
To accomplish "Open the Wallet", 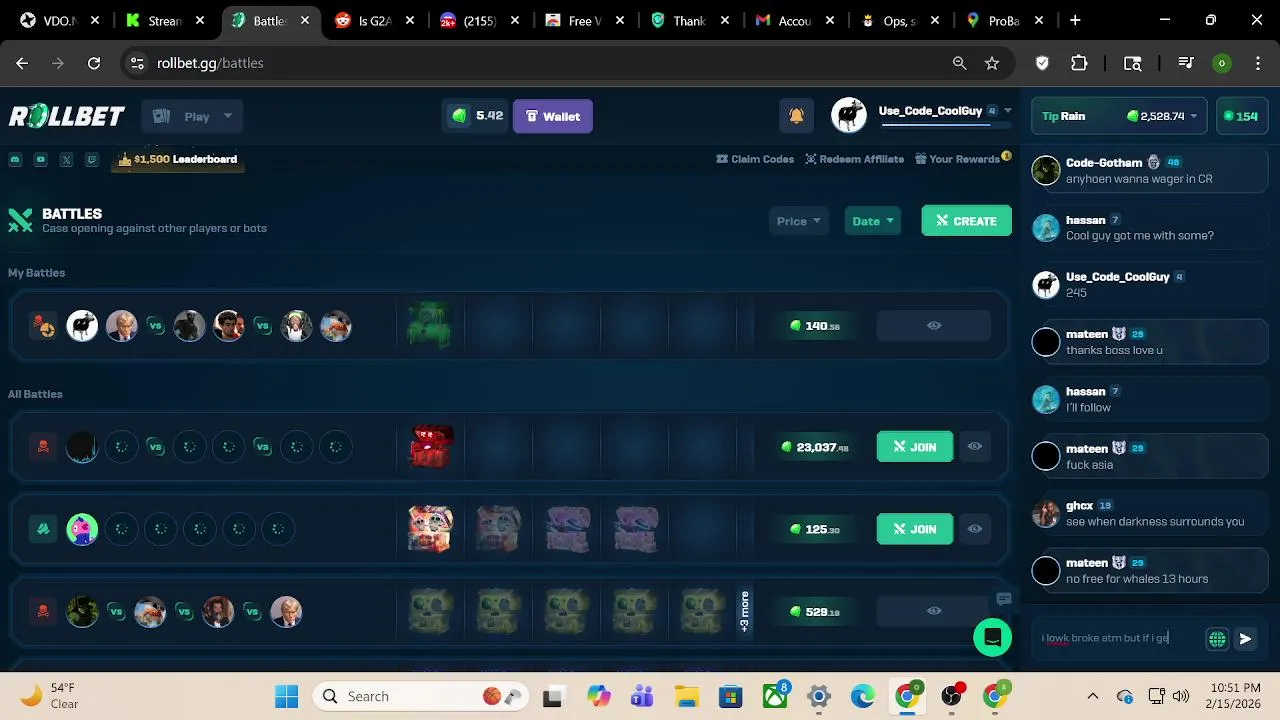I will (553, 116).
